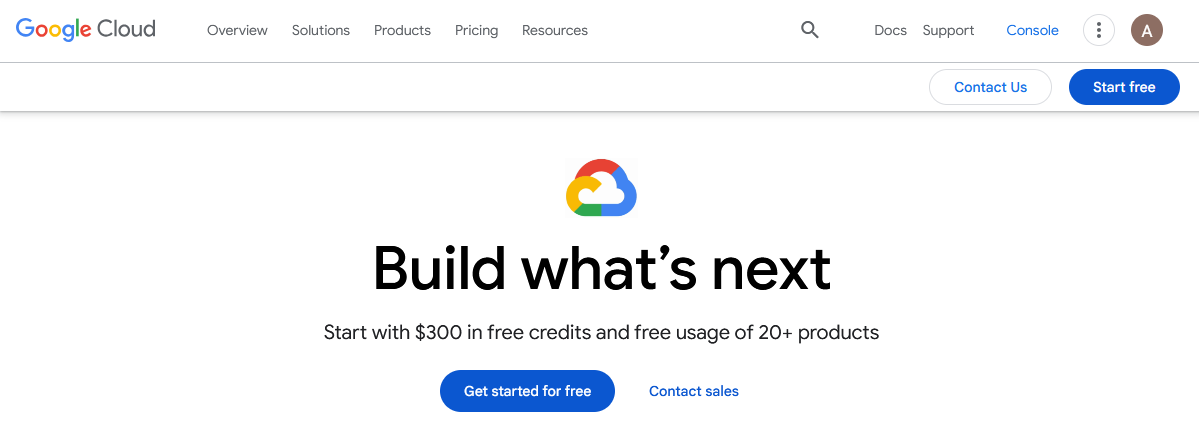Visit the Support page
The image size is (1199, 430).
(948, 30)
